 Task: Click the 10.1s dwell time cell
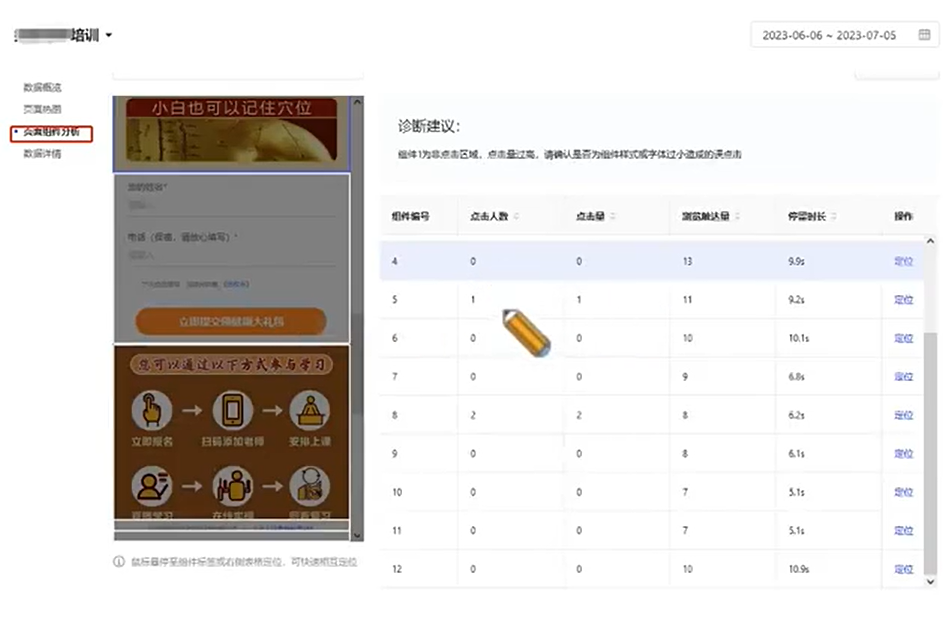click(799, 338)
